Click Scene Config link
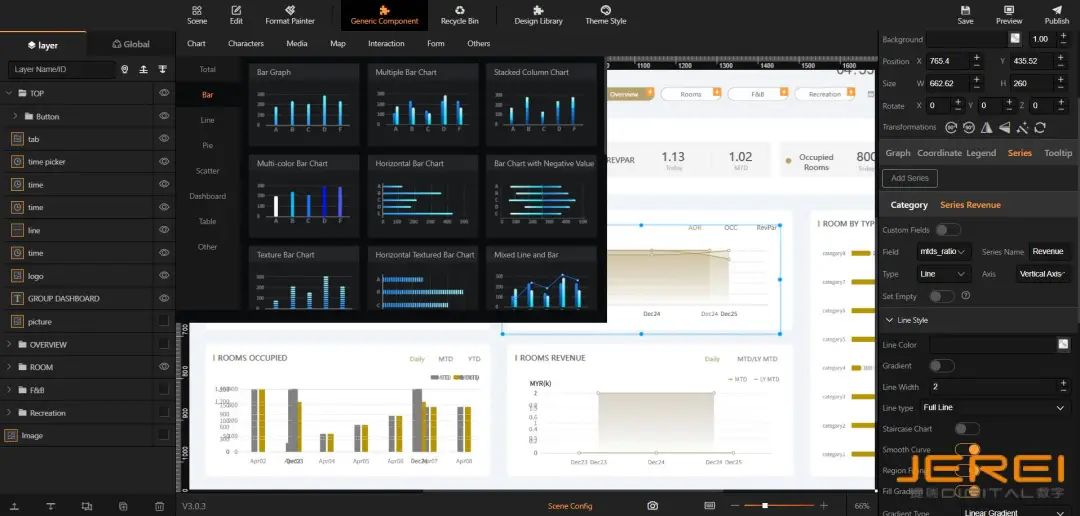 (x=570, y=506)
